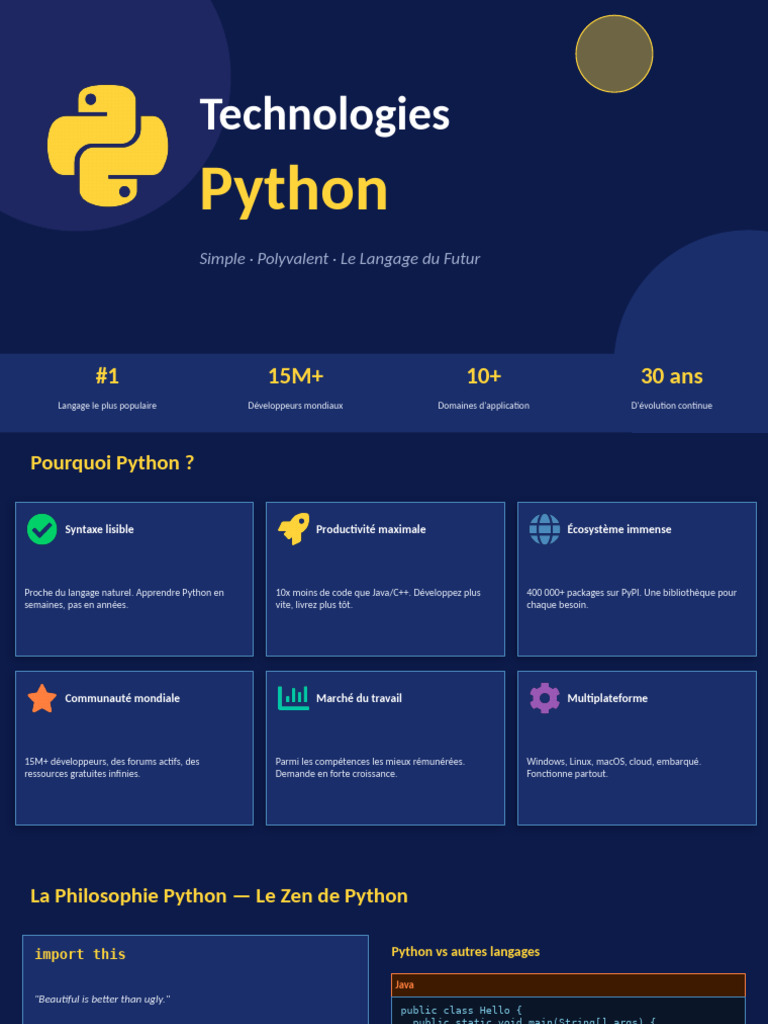Click the 'Écosystème immense' card title
The image size is (768, 1024).
[619, 529]
